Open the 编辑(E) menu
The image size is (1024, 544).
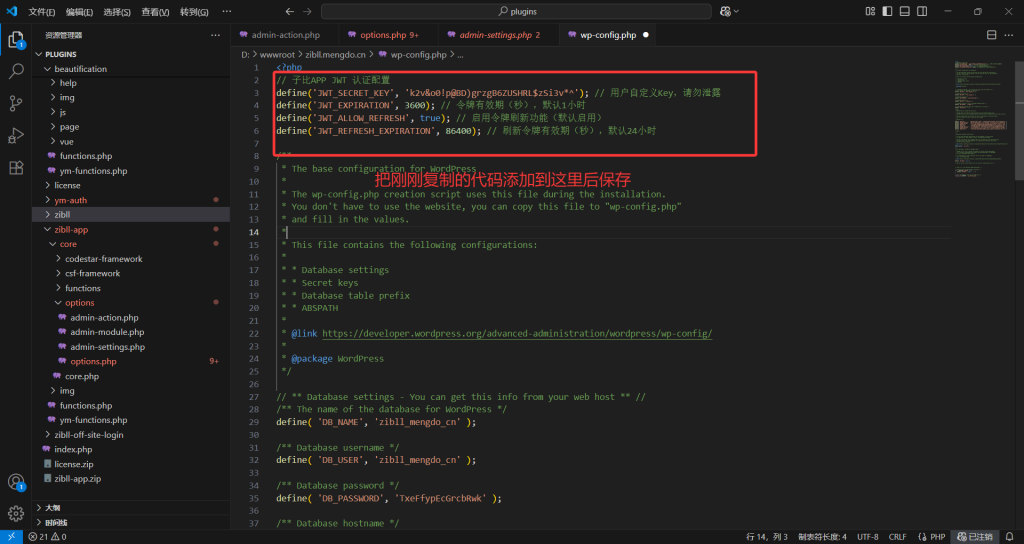(x=79, y=12)
